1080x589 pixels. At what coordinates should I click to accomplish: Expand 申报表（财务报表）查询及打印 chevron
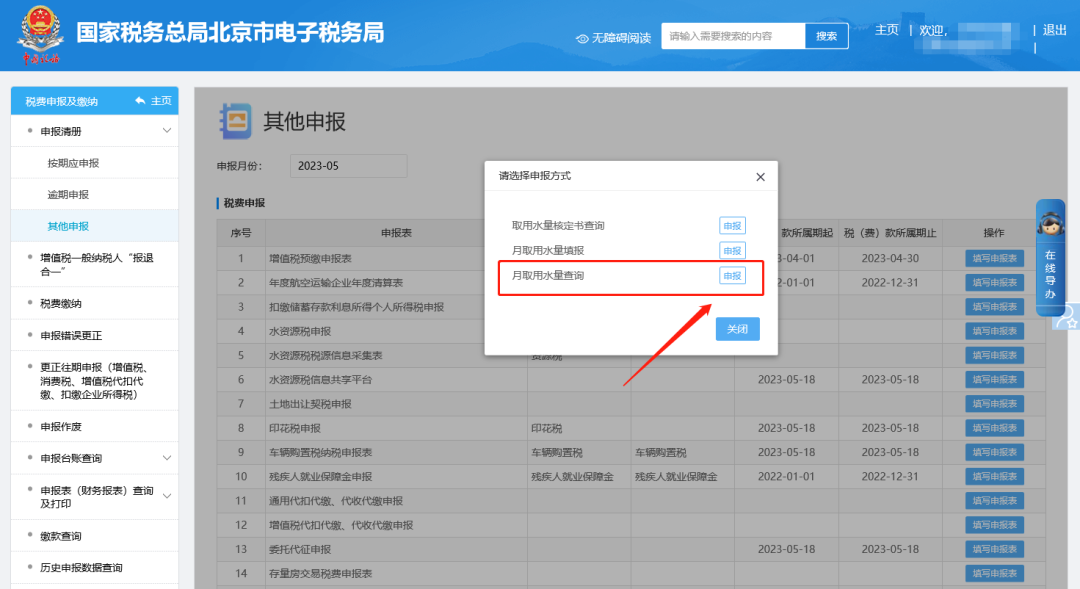tap(167, 496)
